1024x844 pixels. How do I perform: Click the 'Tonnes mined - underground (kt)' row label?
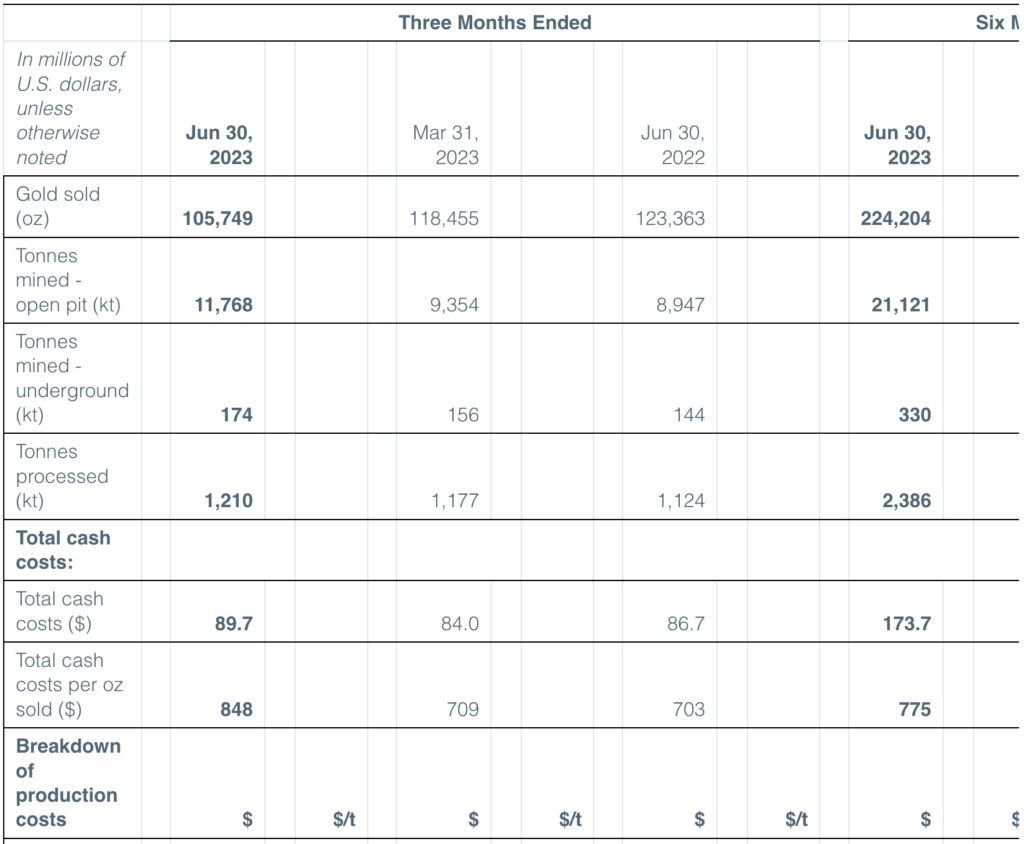72,378
